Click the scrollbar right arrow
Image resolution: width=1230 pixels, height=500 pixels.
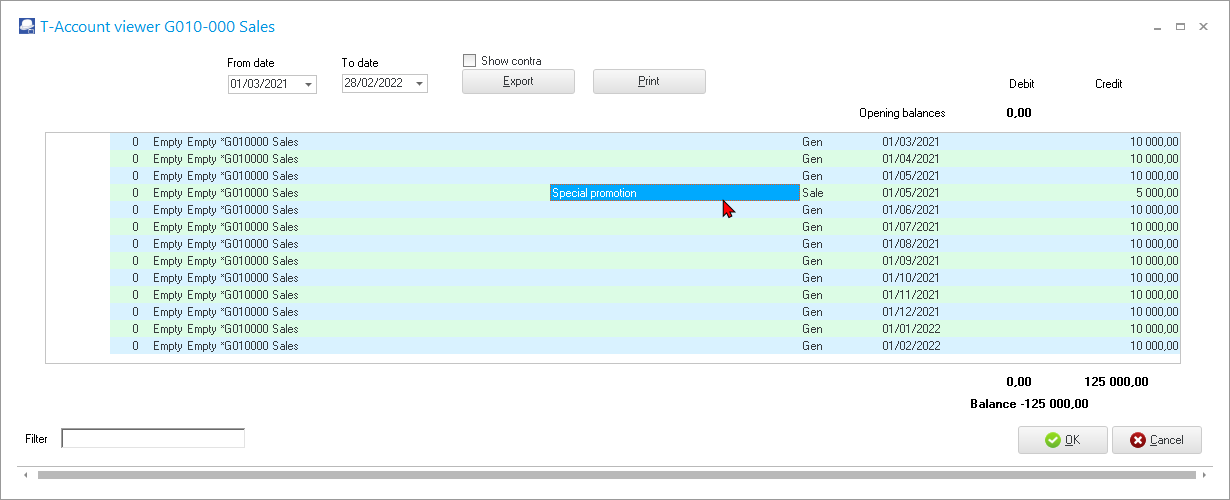coord(1205,475)
